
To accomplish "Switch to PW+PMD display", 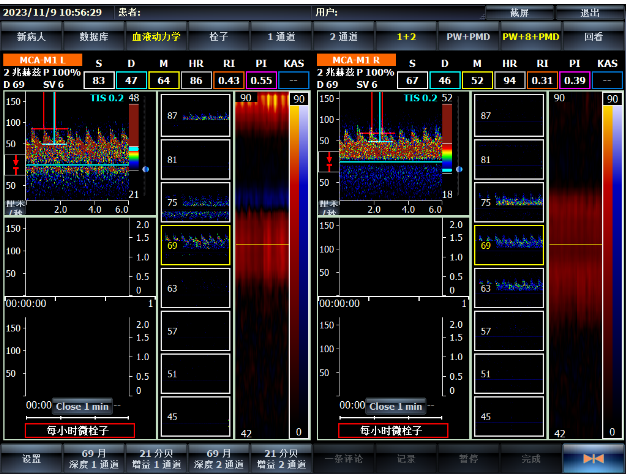I will click(469, 37).
